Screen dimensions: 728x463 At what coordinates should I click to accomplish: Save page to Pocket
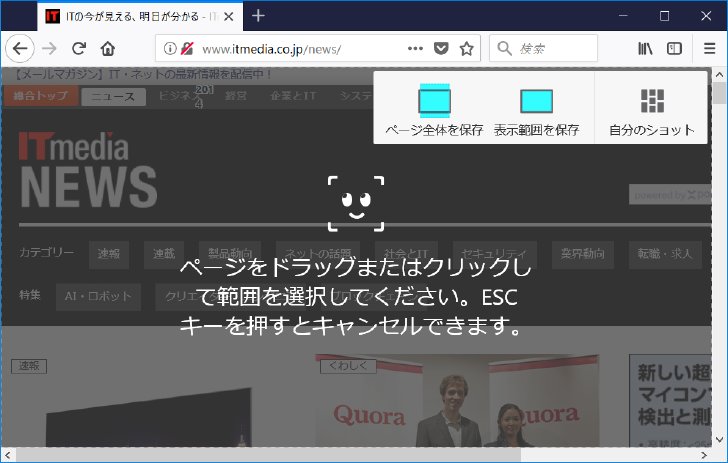(441, 48)
